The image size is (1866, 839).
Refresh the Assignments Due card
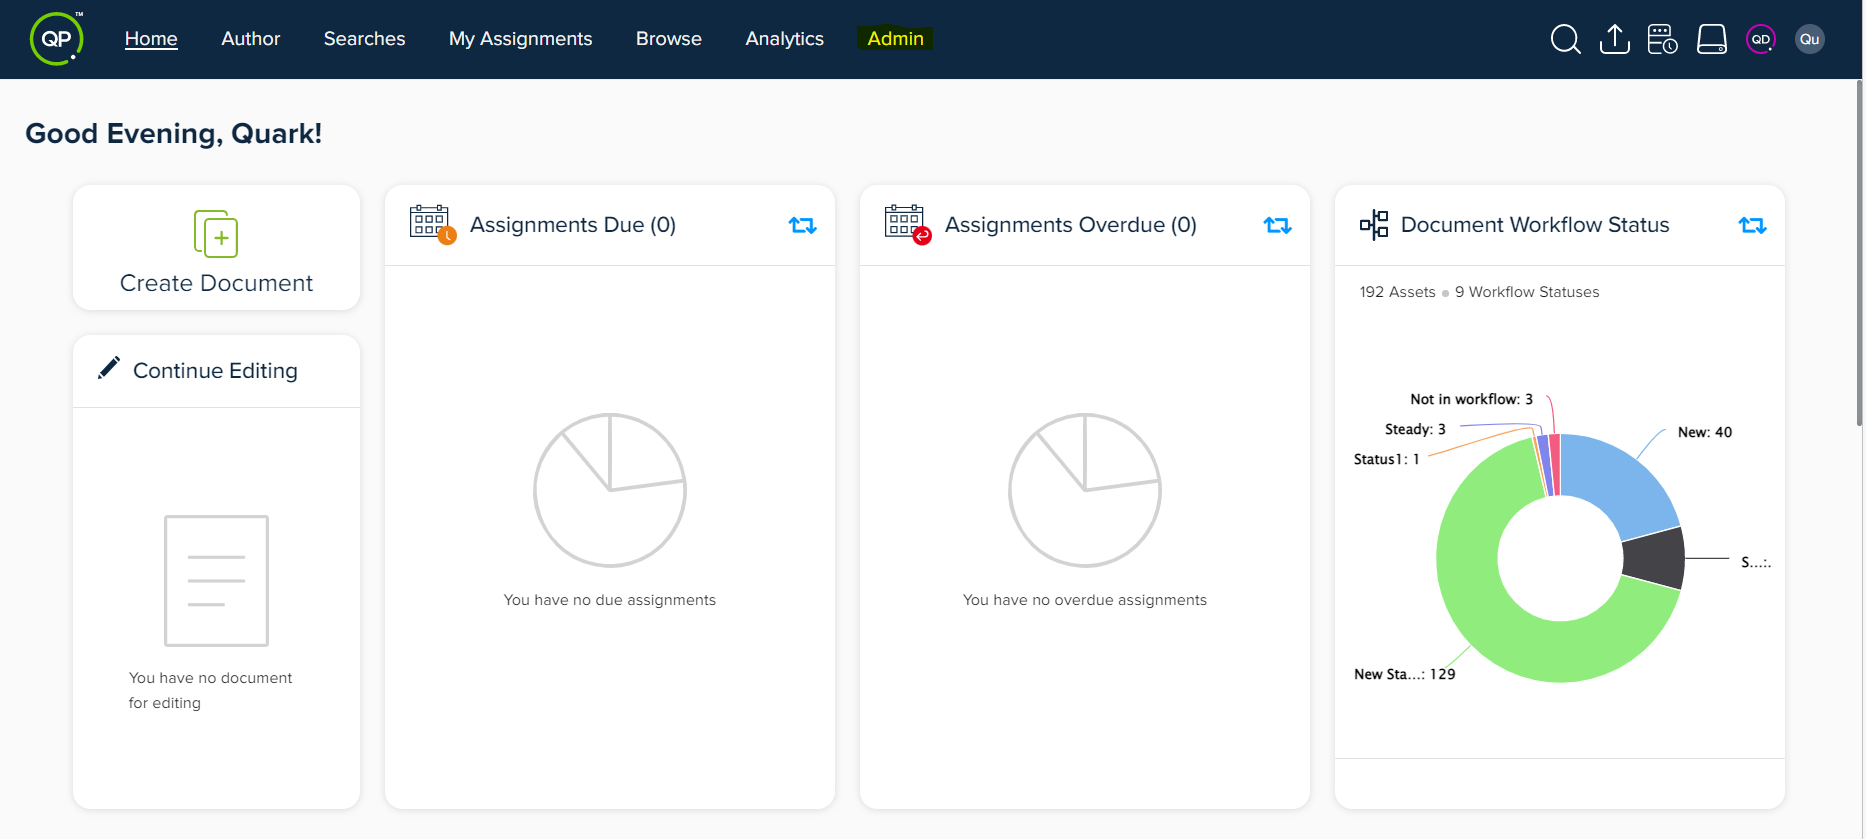click(802, 225)
